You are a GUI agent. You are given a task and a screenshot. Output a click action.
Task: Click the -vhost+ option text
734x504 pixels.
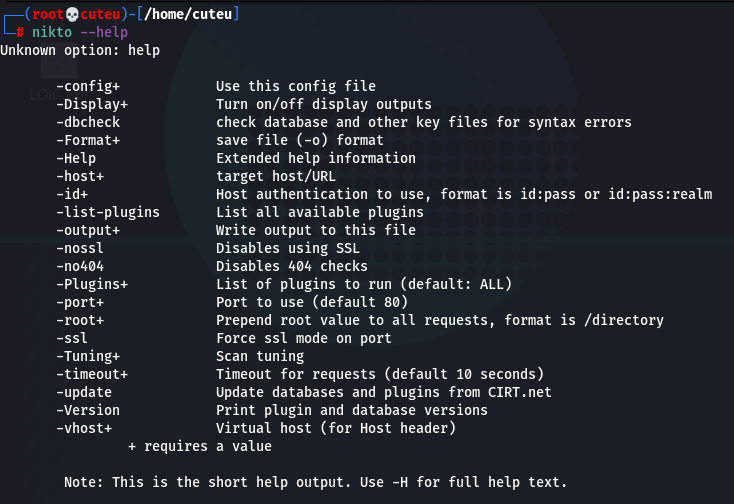pos(84,428)
